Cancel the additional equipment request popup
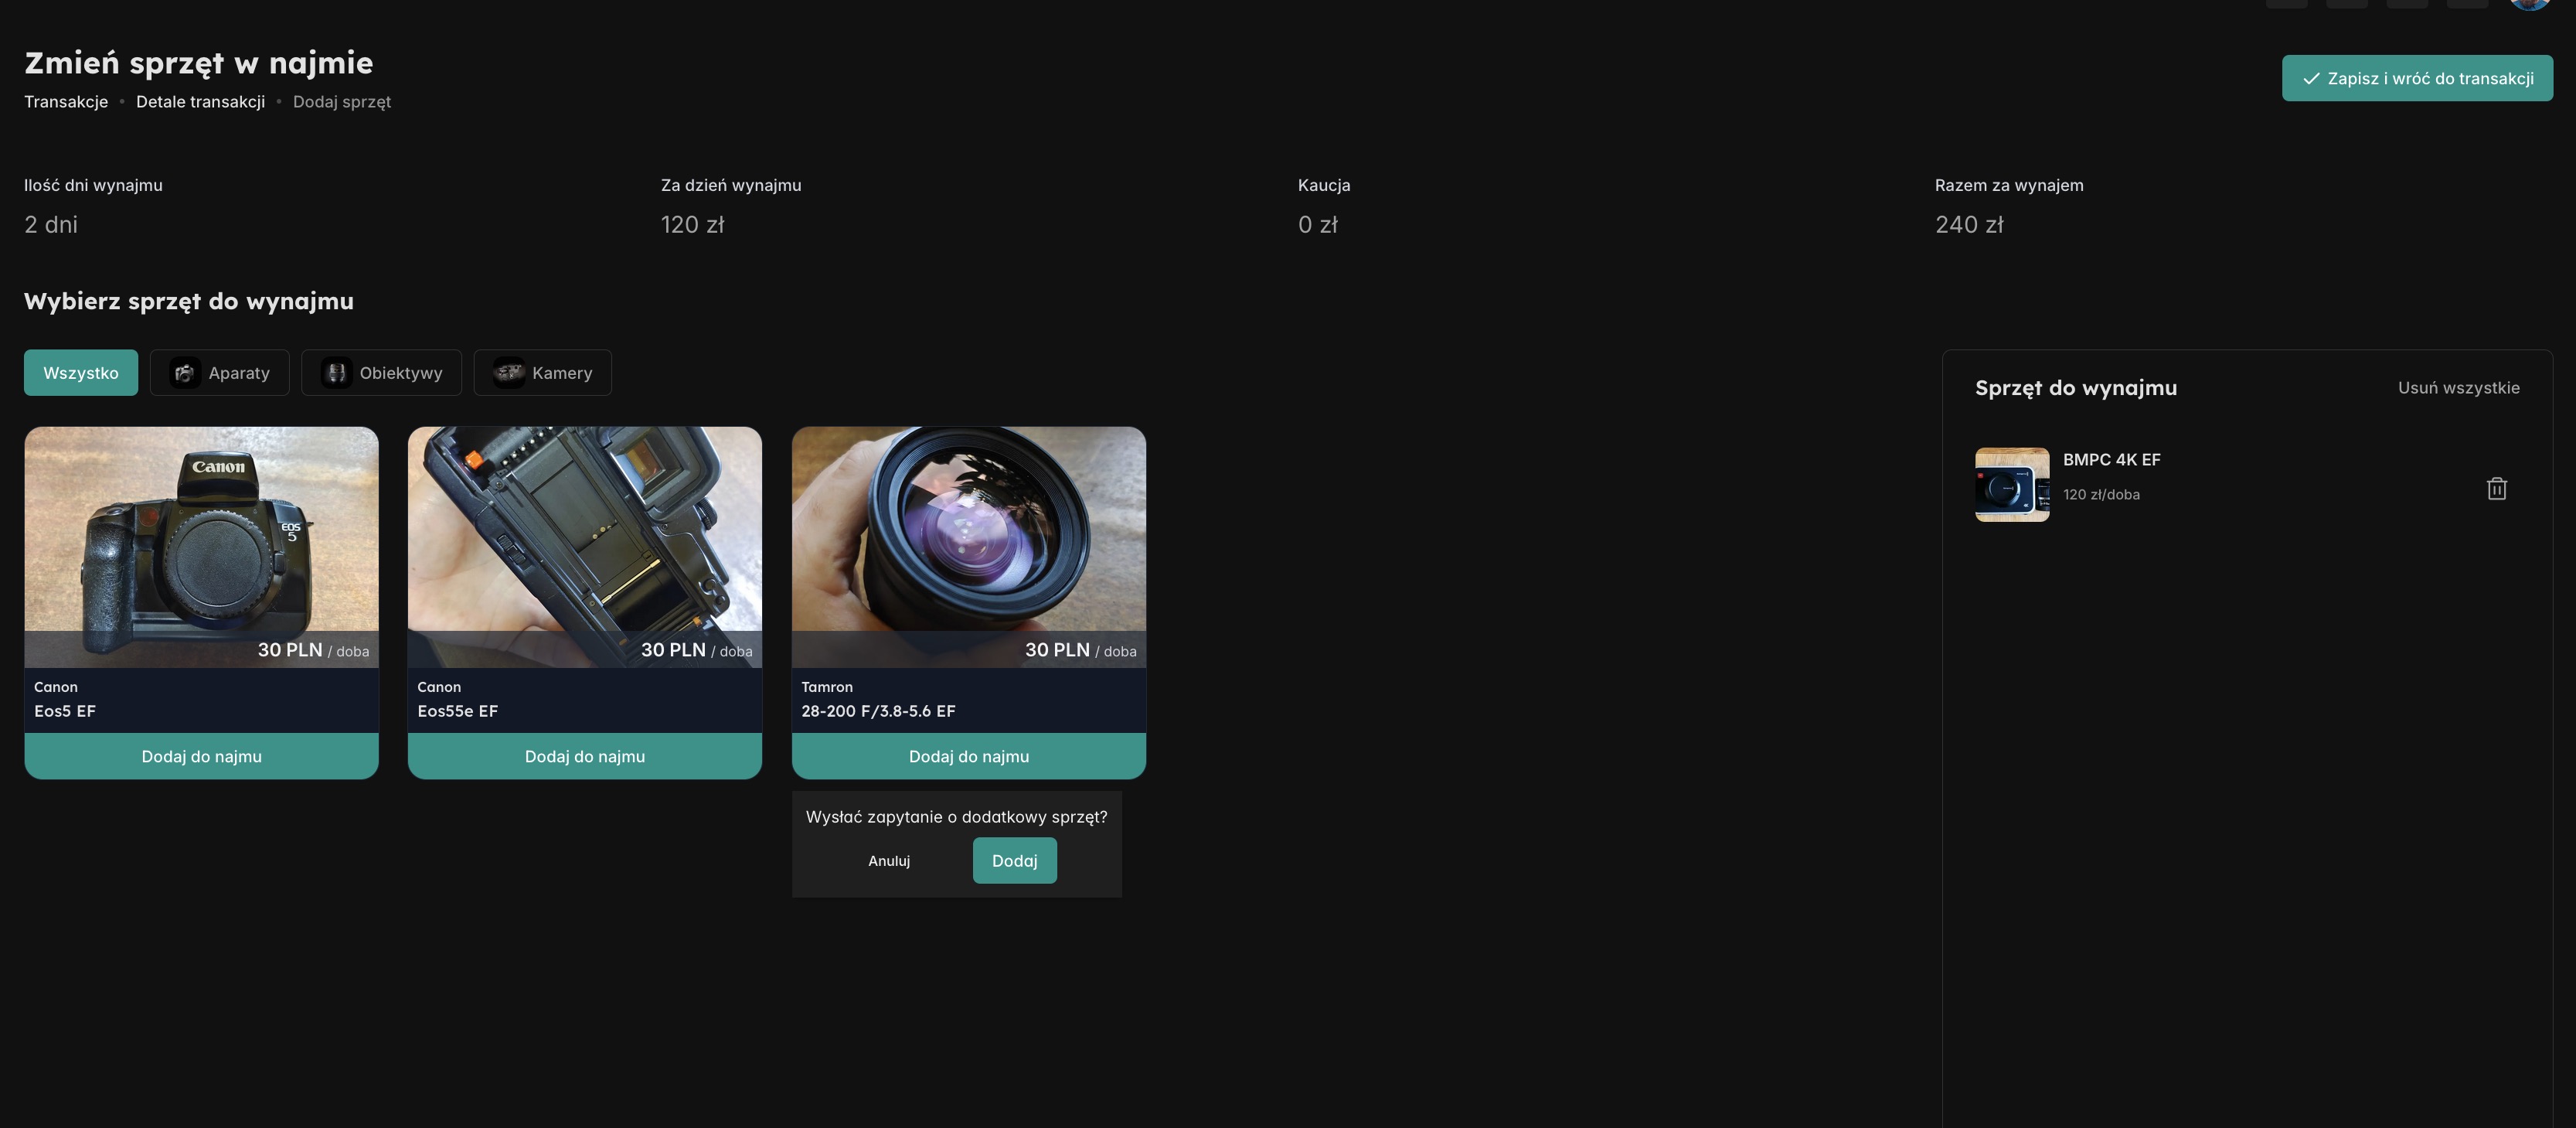This screenshot has width=2576, height=1128. (x=888, y=860)
